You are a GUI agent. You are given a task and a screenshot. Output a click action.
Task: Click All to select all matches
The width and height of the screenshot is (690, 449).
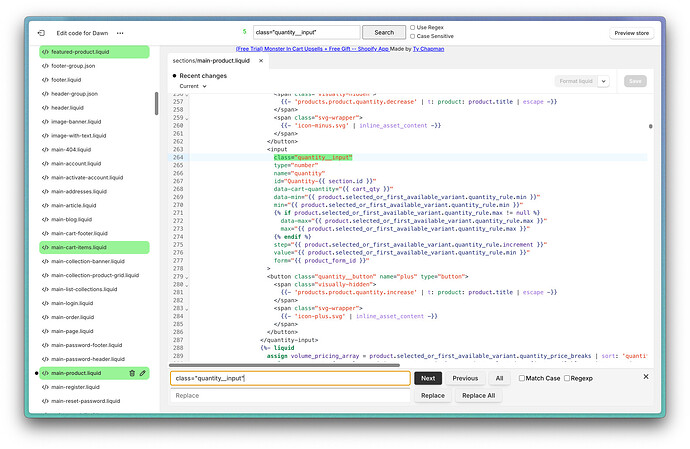coord(499,378)
